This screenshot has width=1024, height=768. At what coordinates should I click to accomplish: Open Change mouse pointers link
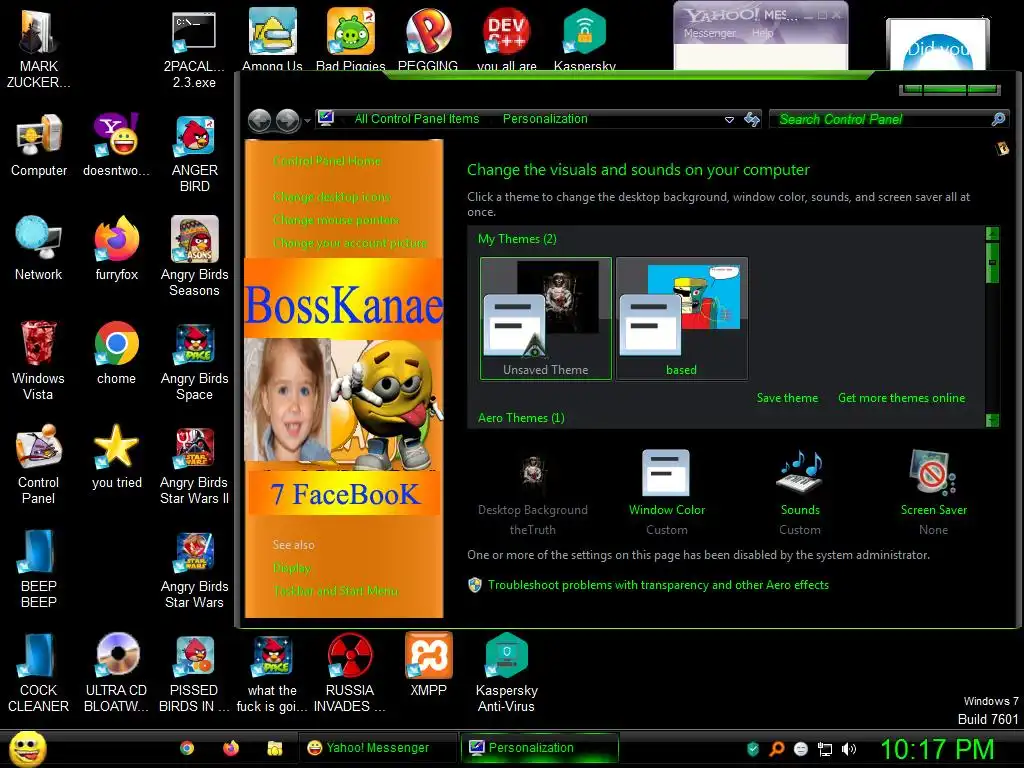tap(336, 220)
